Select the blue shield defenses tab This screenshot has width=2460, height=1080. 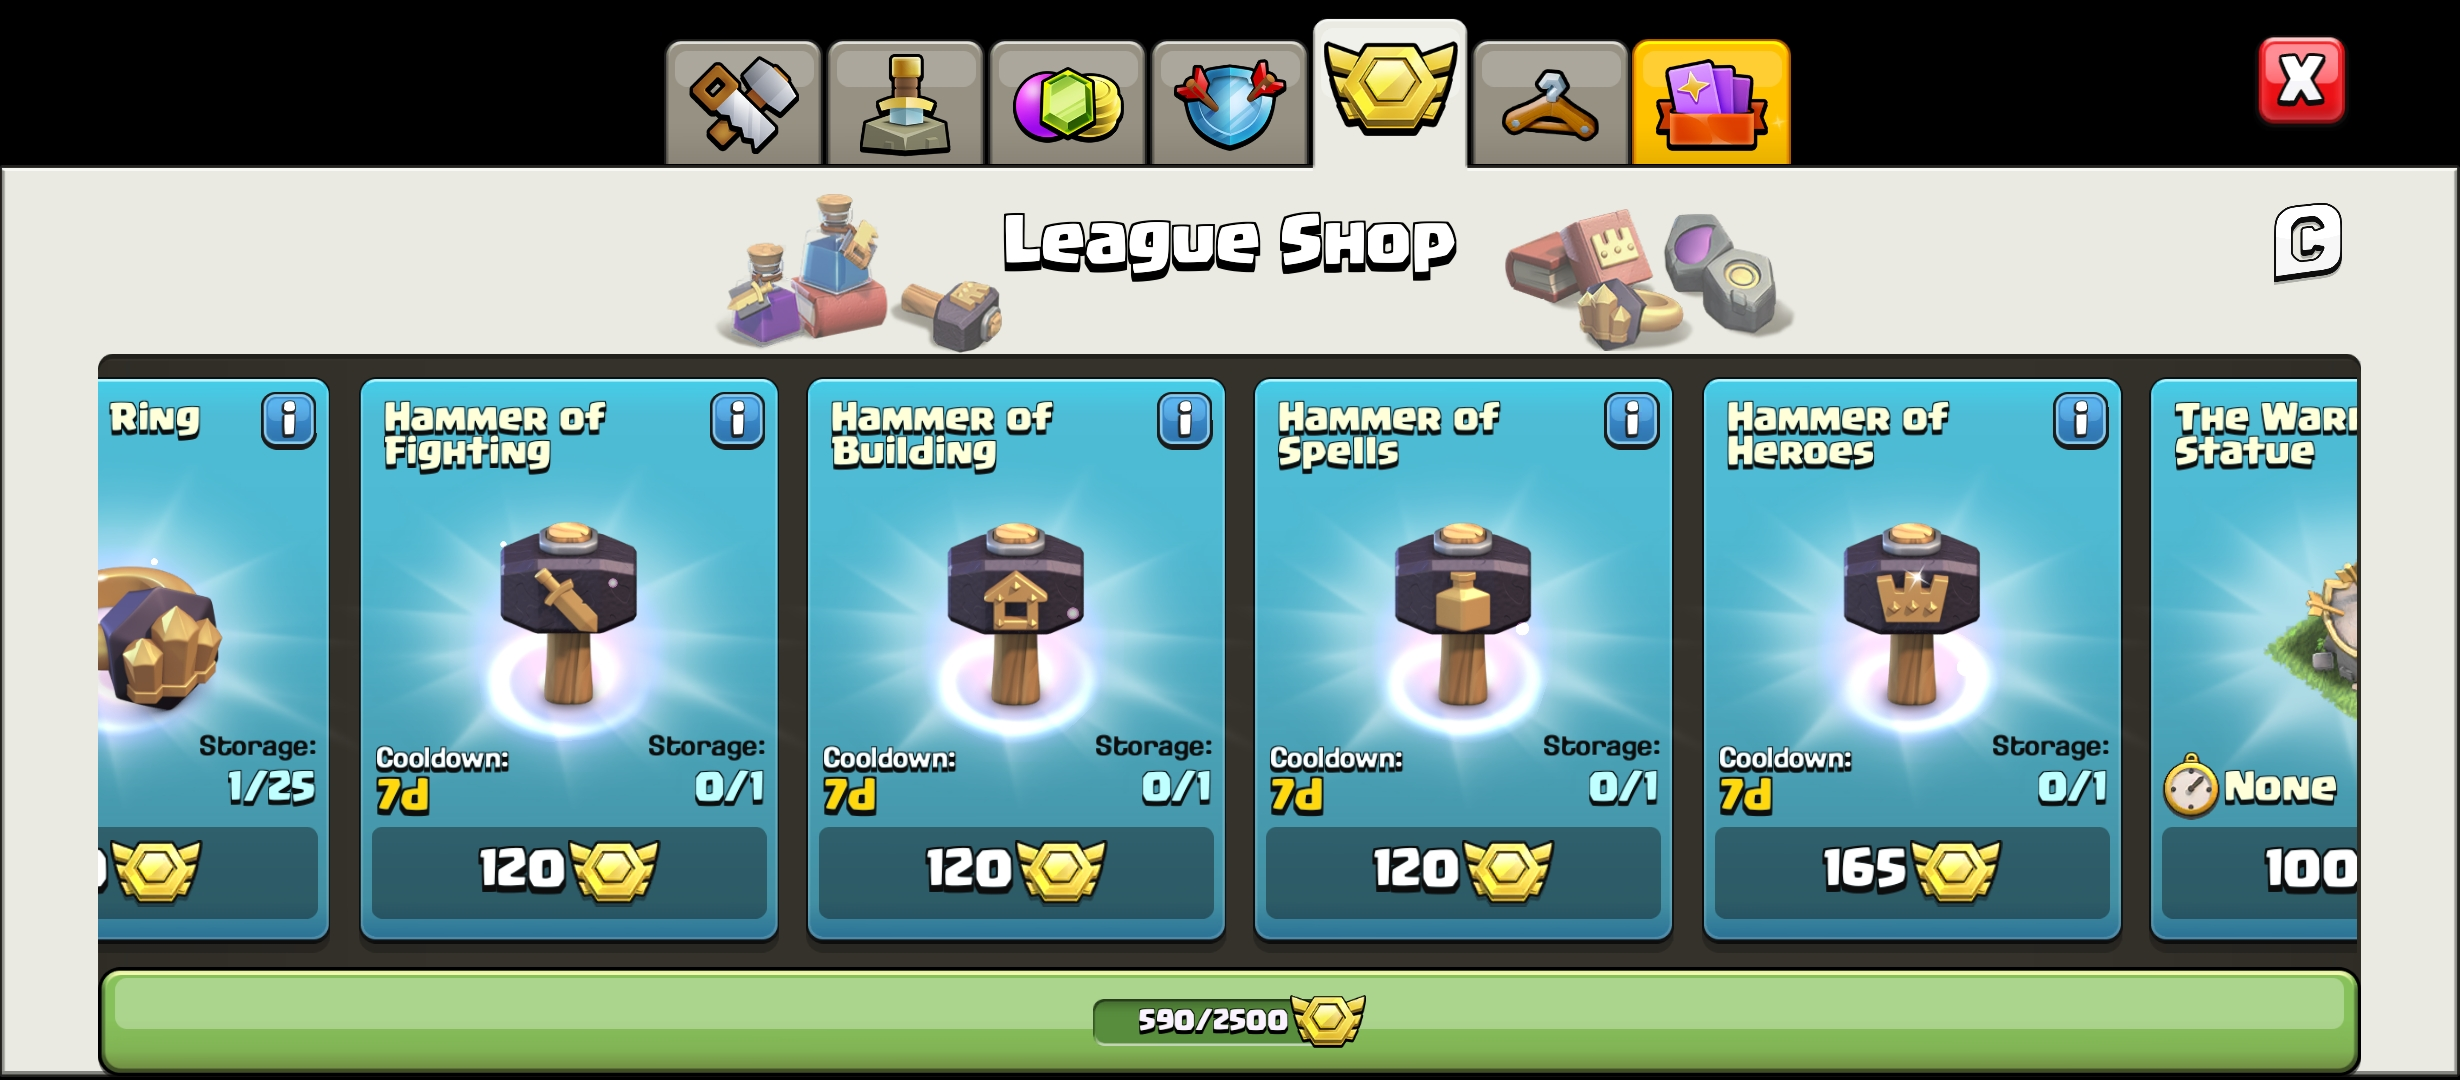click(1229, 103)
